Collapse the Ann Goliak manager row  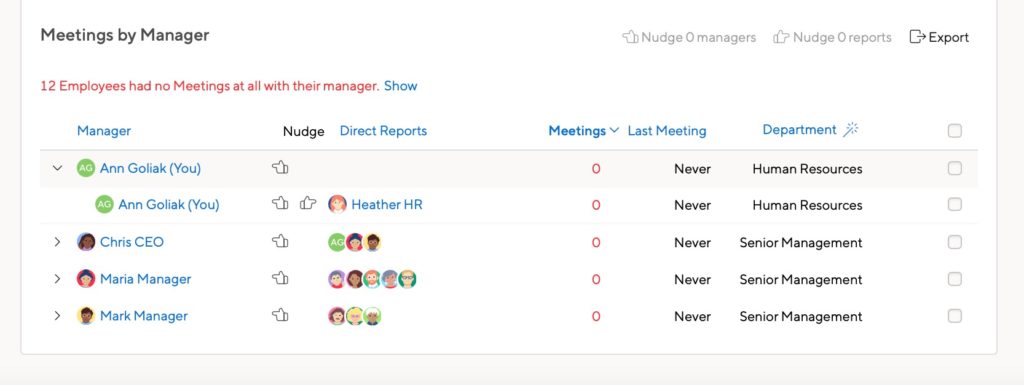click(57, 168)
